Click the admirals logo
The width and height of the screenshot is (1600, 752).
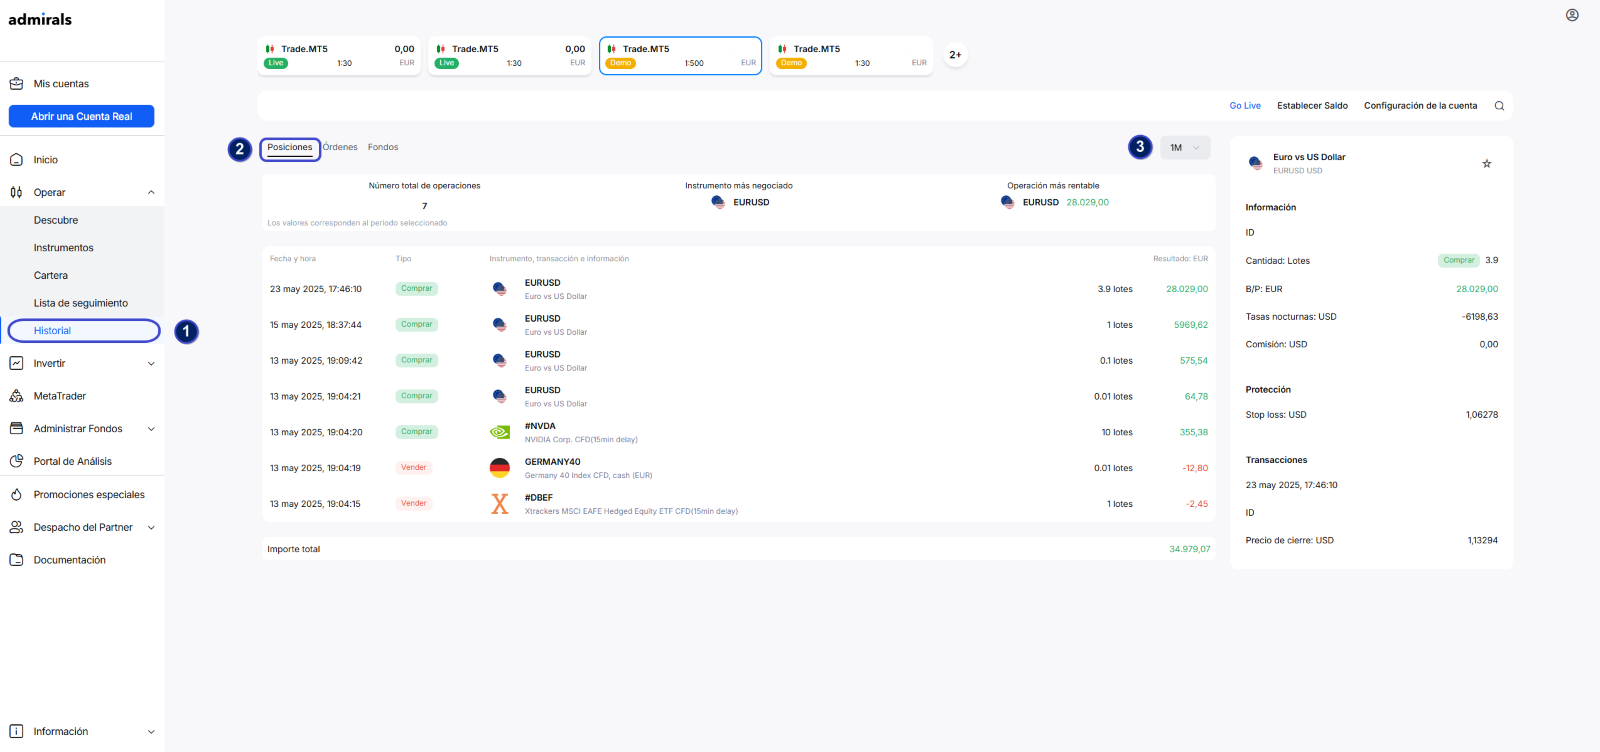(40, 19)
